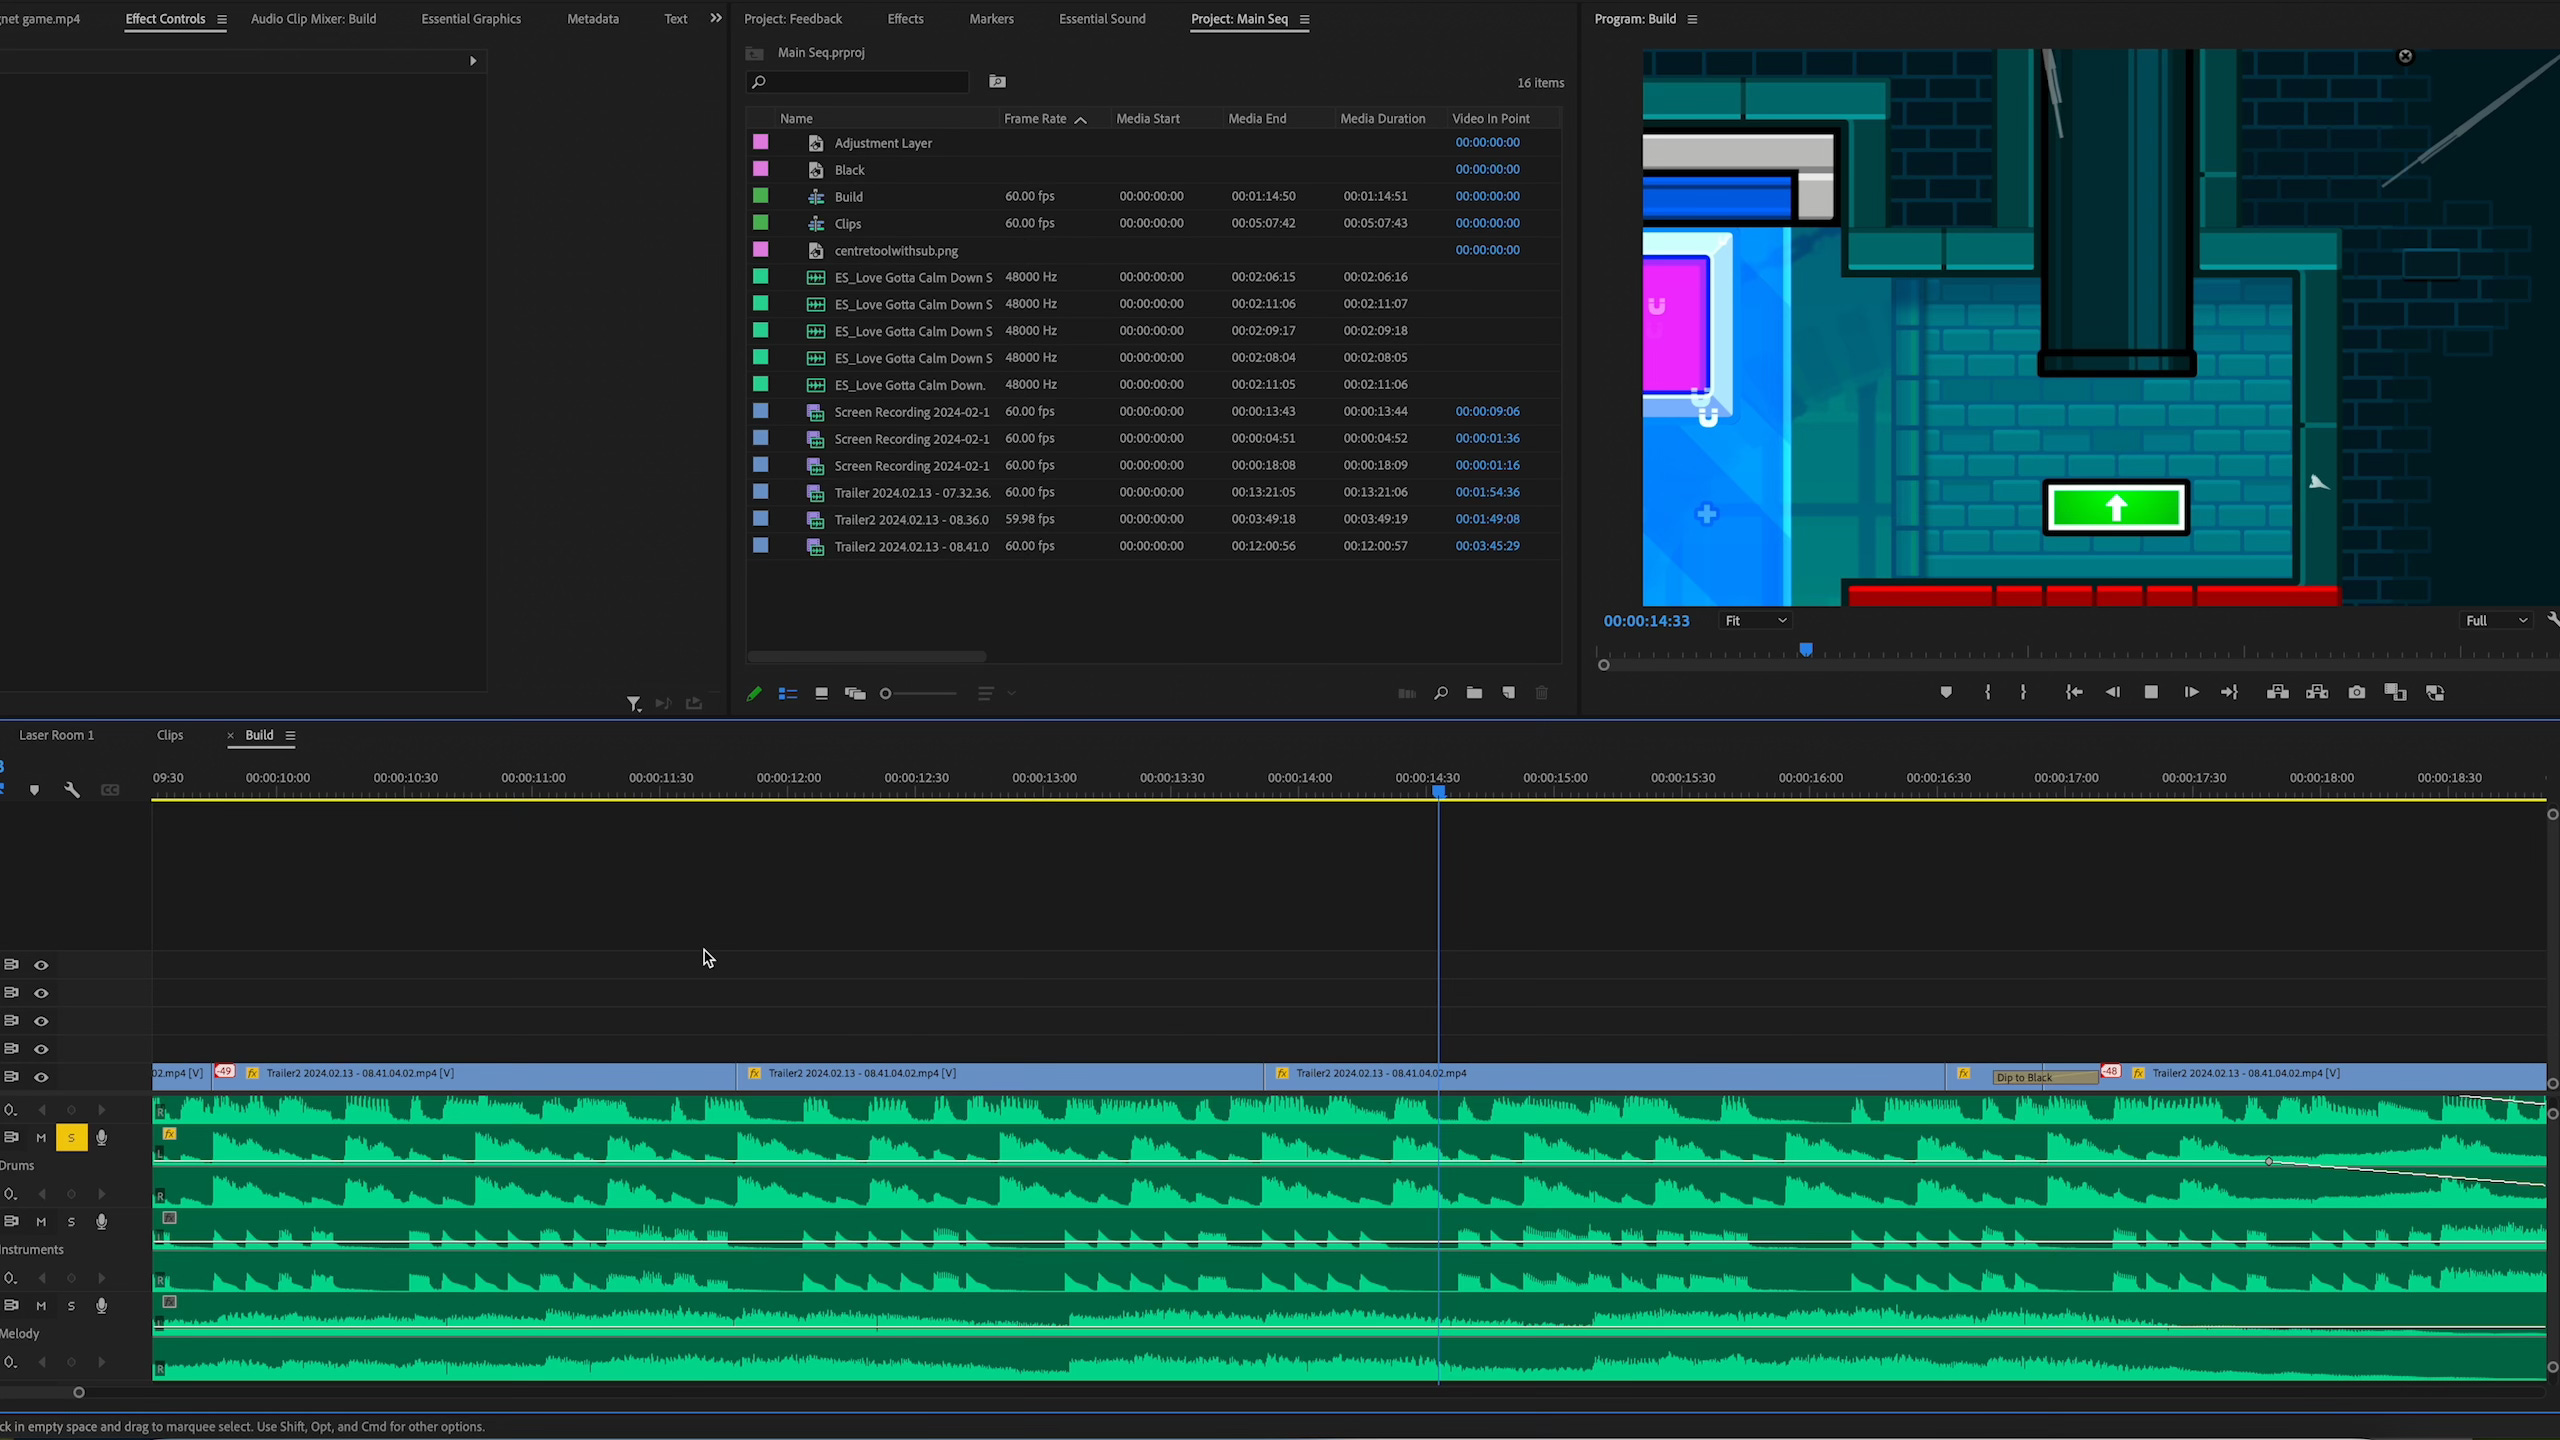Switch project panel to list view
2560x1440 pixels.
tap(788, 693)
